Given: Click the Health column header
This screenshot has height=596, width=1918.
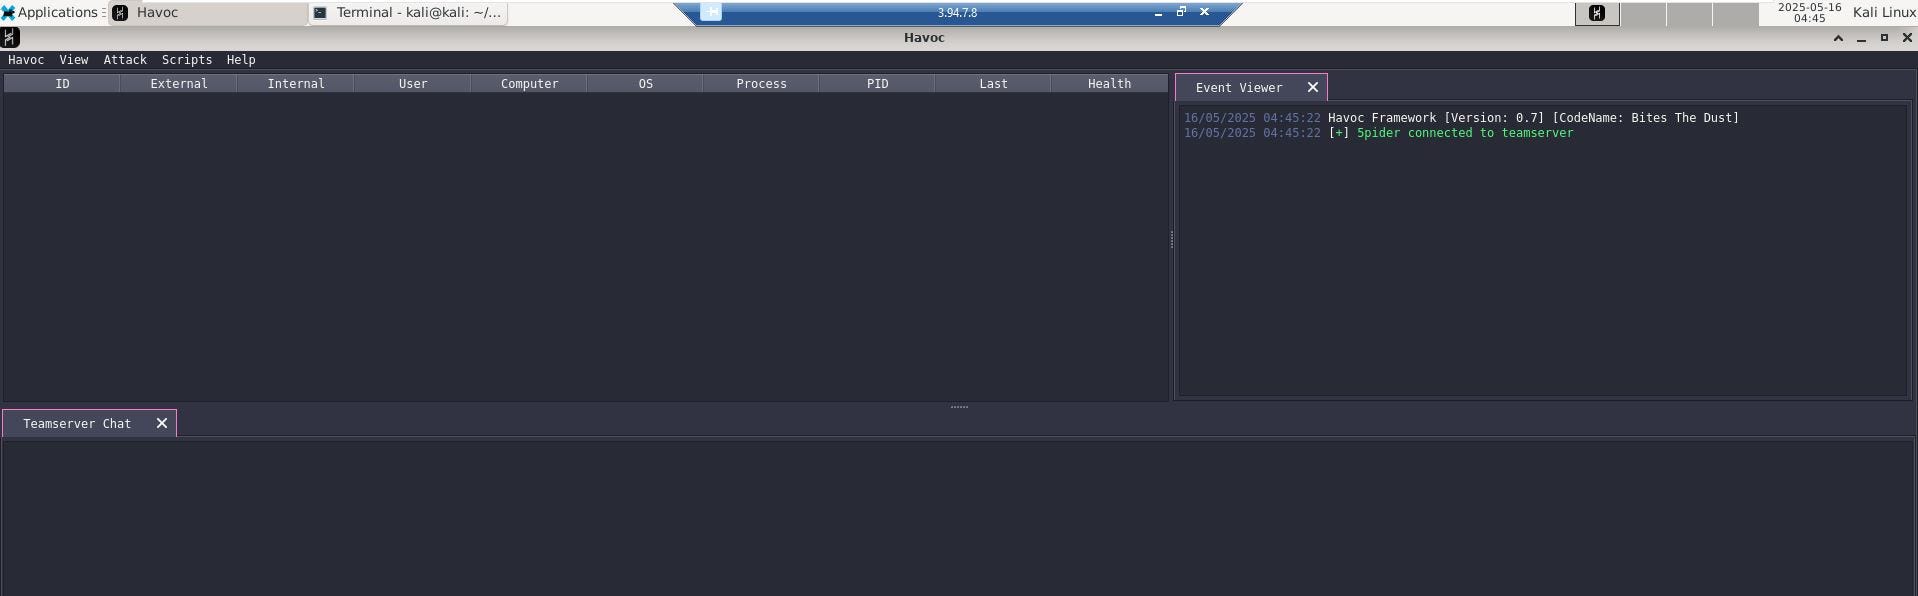Looking at the screenshot, I should click(1109, 84).
